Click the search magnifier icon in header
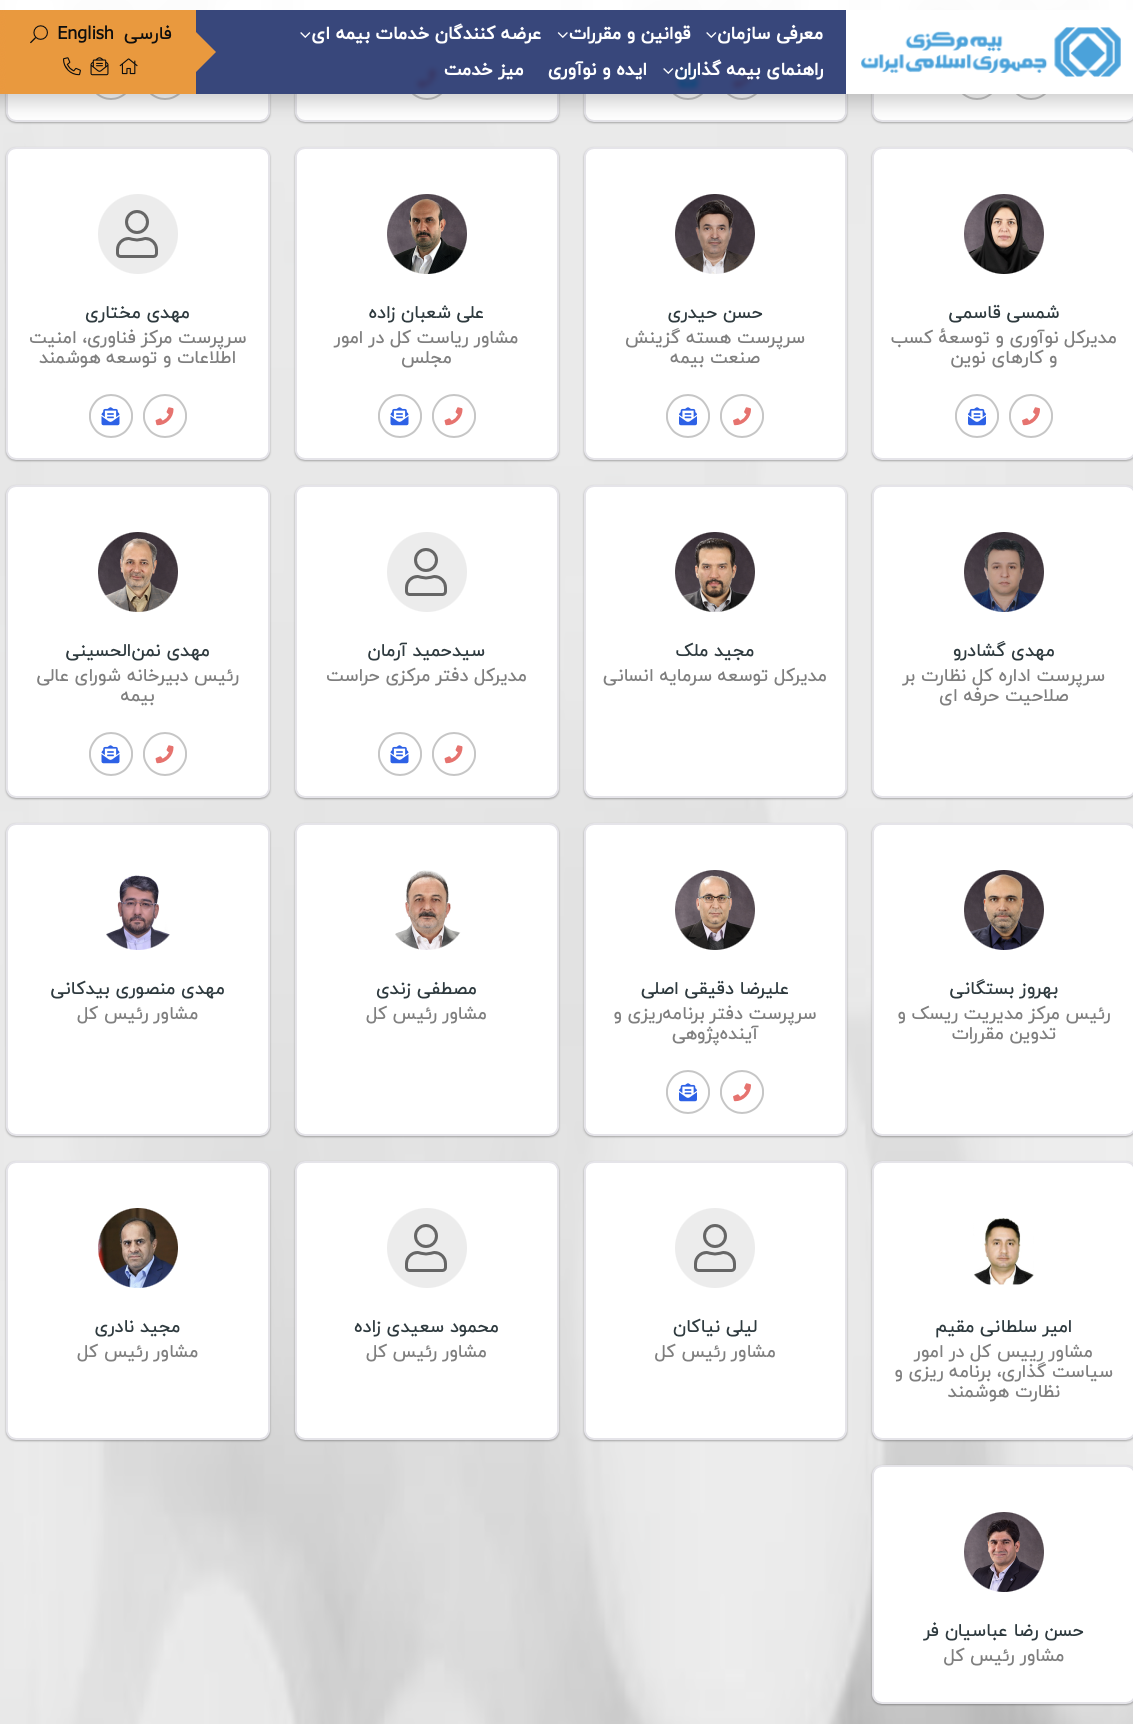 coord(39,34)
